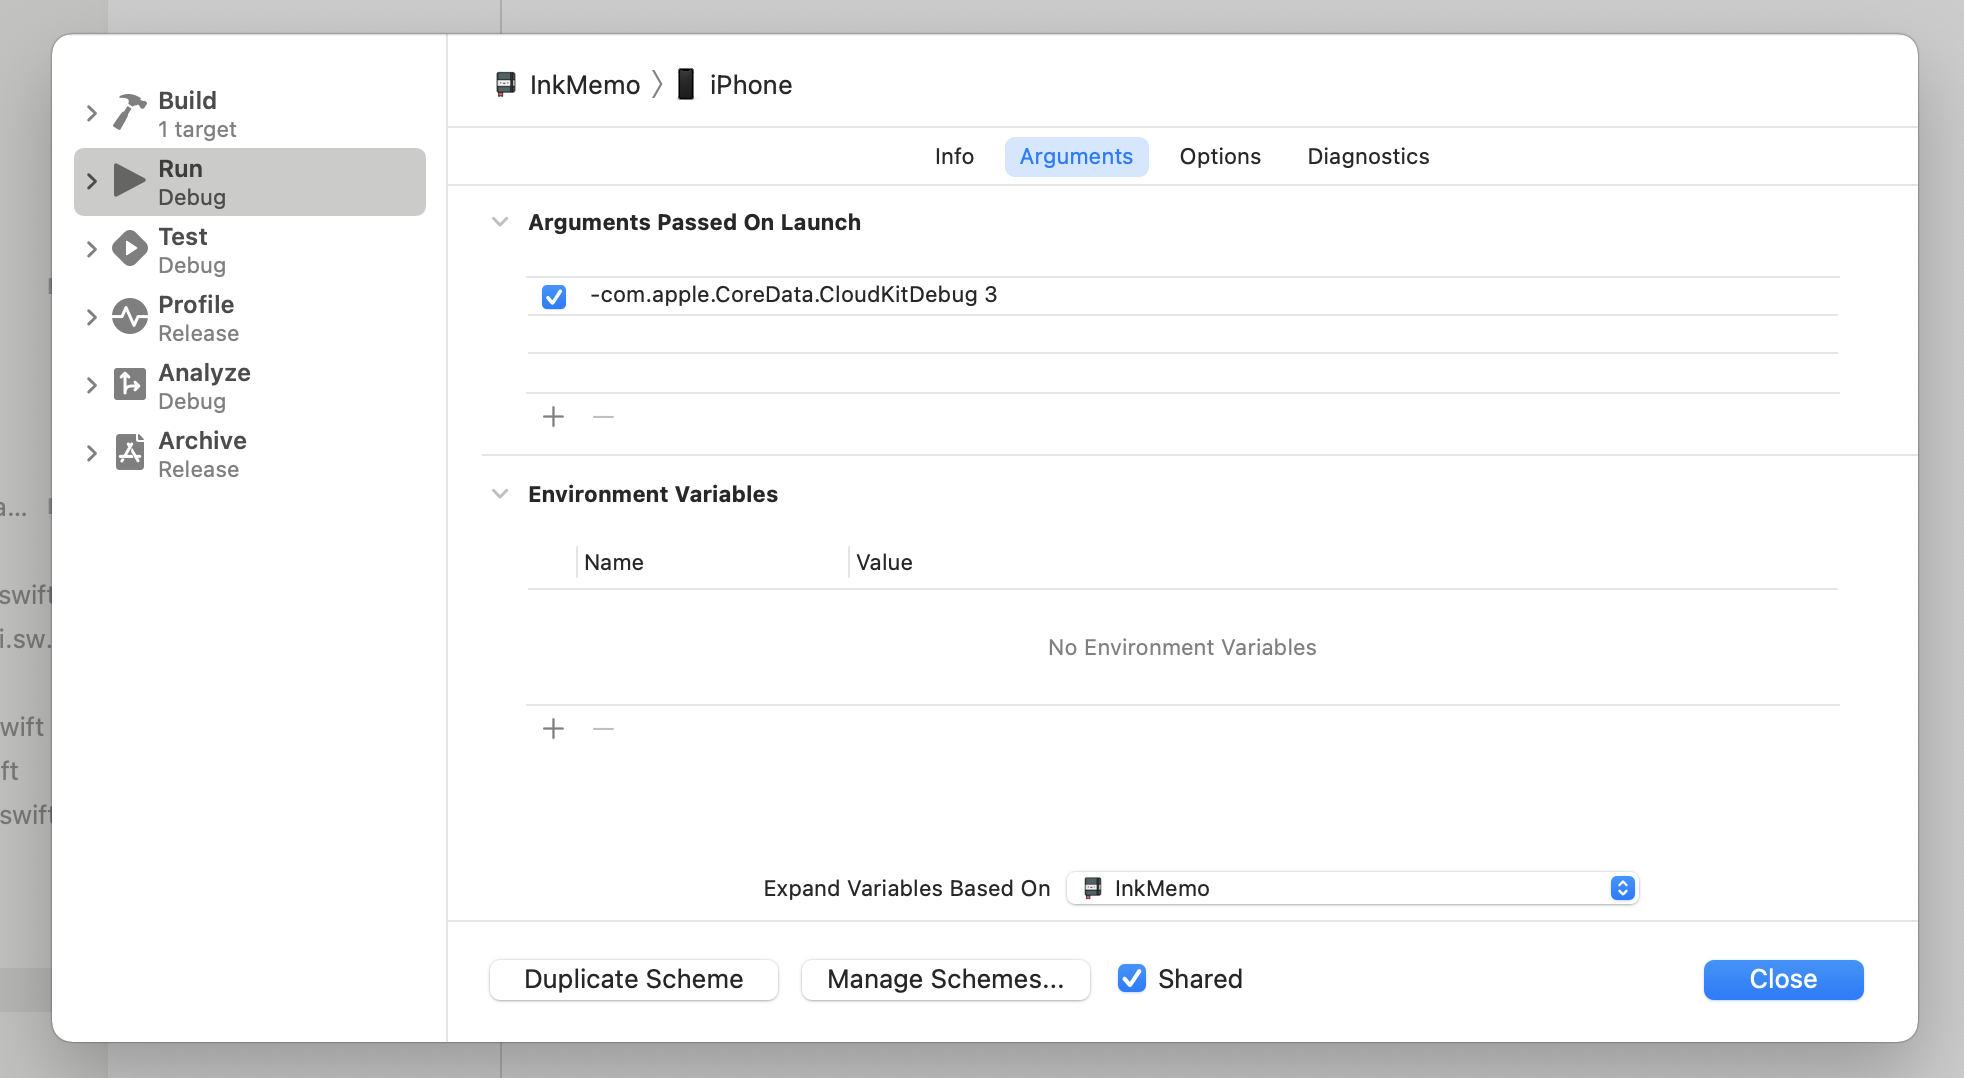The height and width of the screenshot is (1078, 1964).
Task: Open Expand Variables Based On dropdown
Action: click(1352, 888)
